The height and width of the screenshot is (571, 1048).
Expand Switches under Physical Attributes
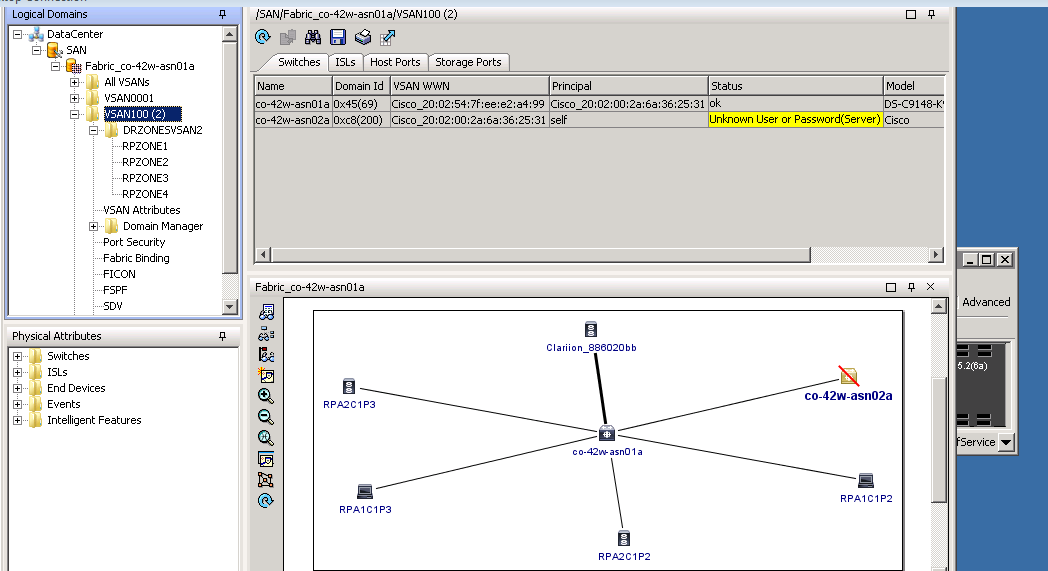pos(18,356)
